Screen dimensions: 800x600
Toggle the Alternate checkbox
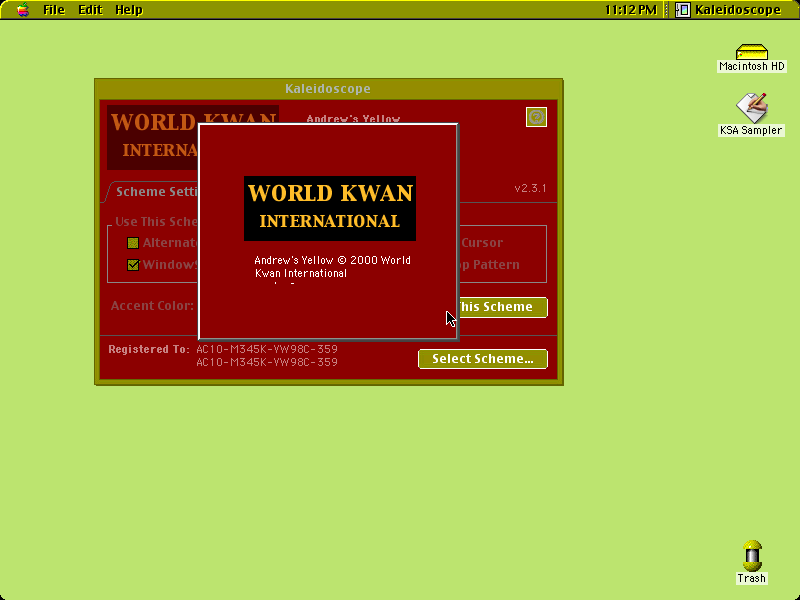pos(133,243)
